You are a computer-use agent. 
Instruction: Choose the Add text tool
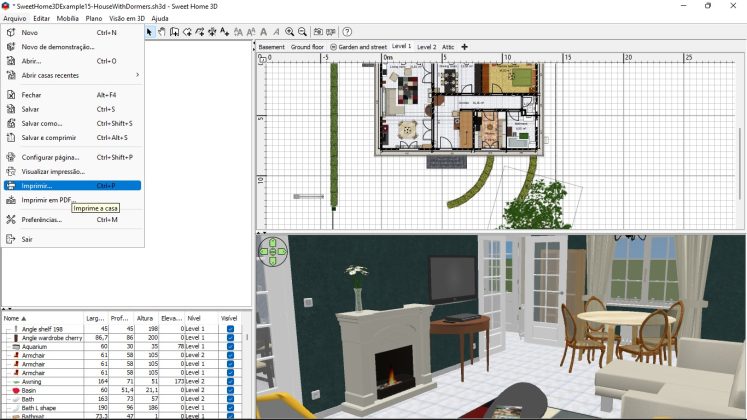(224, 32)
